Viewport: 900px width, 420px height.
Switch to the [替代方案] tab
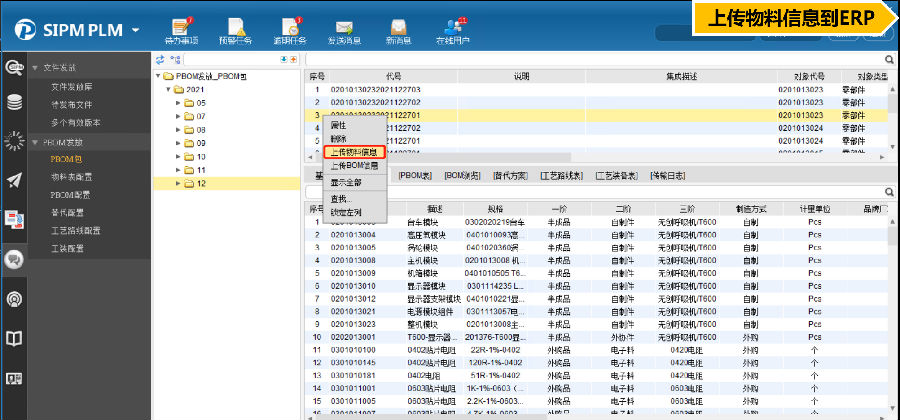[x=510, y=175]
